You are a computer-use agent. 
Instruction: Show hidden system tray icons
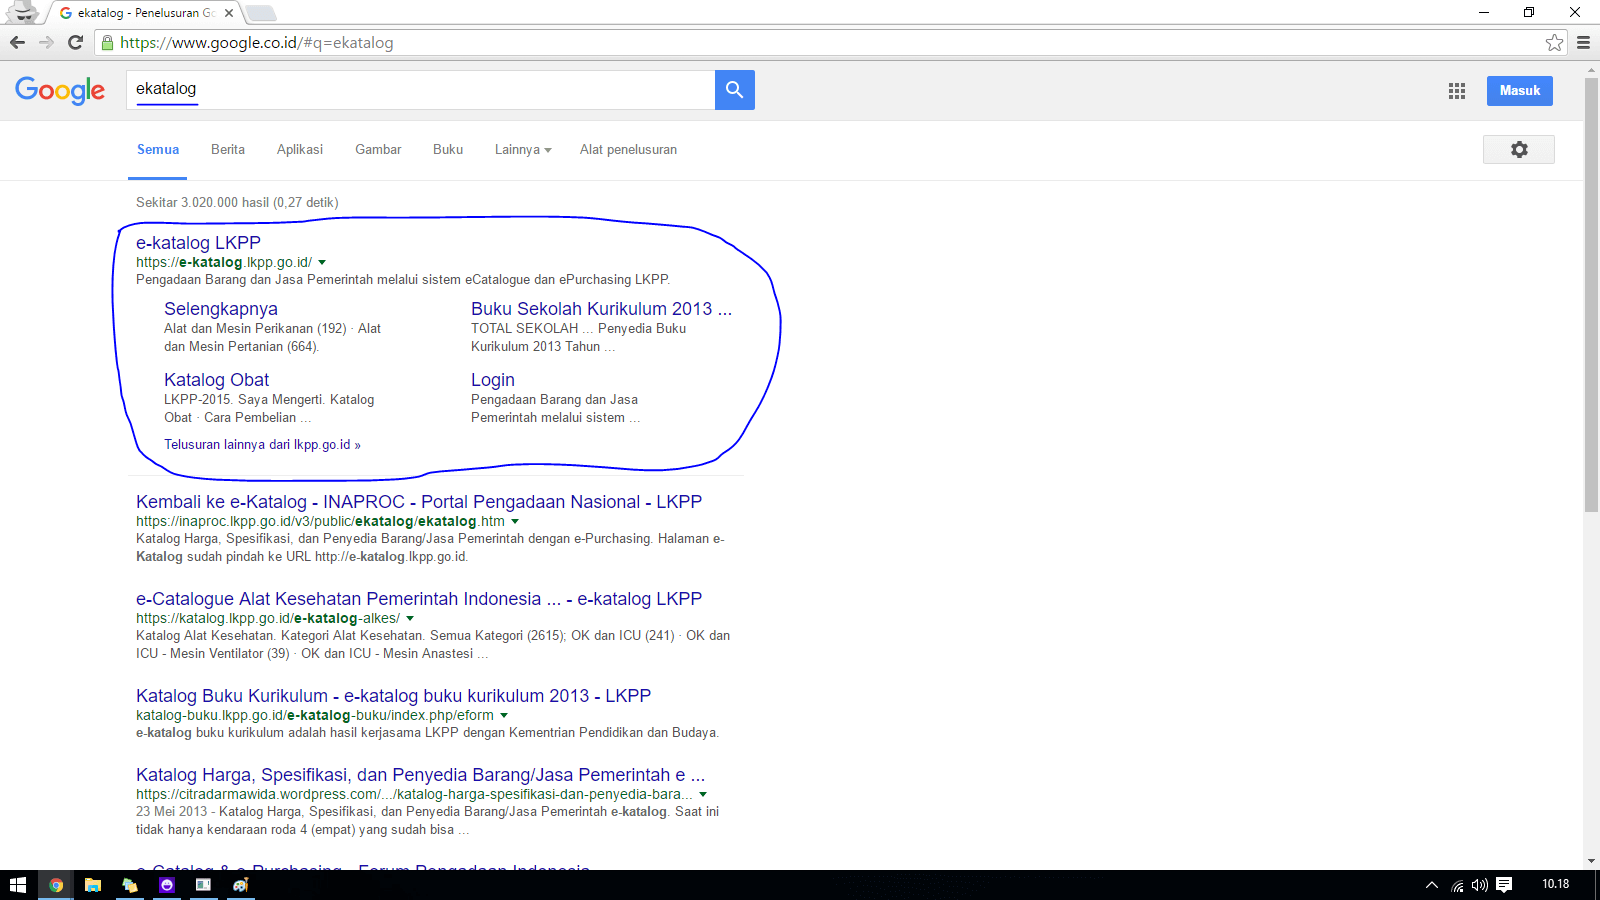pyautogui.click(x=1432, y=885)
